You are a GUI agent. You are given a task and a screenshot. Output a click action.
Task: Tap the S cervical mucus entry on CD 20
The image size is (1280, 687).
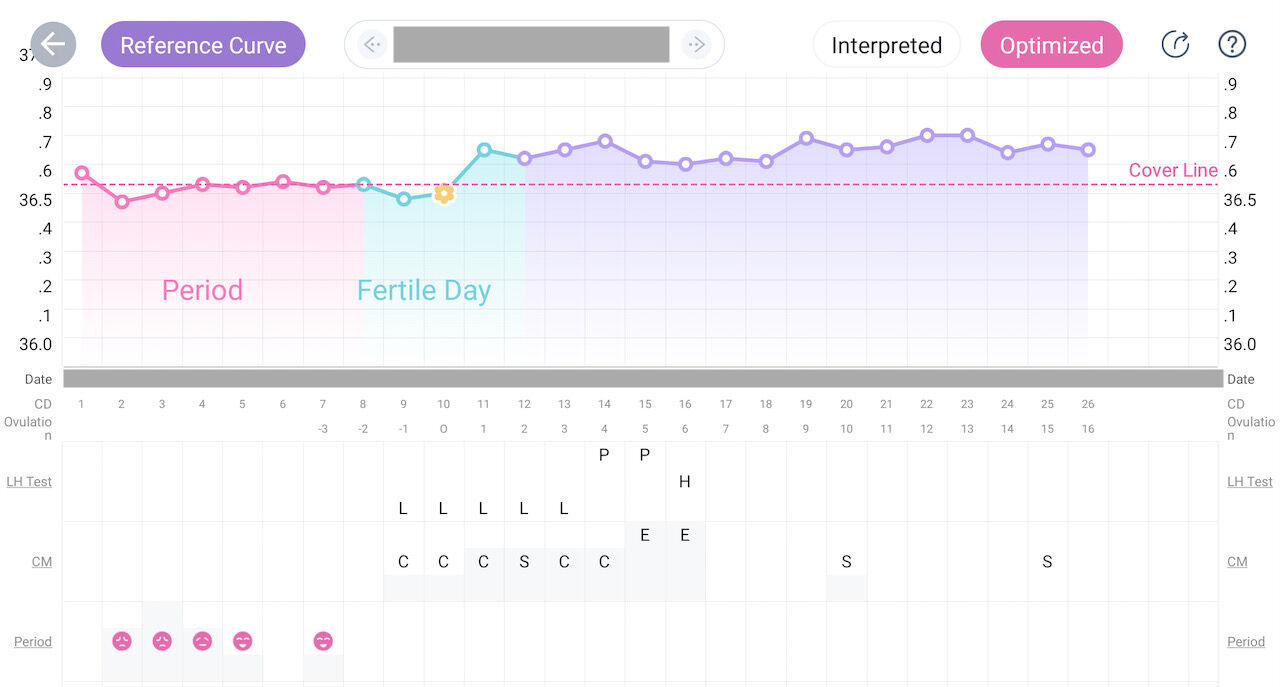pos(846,562)
